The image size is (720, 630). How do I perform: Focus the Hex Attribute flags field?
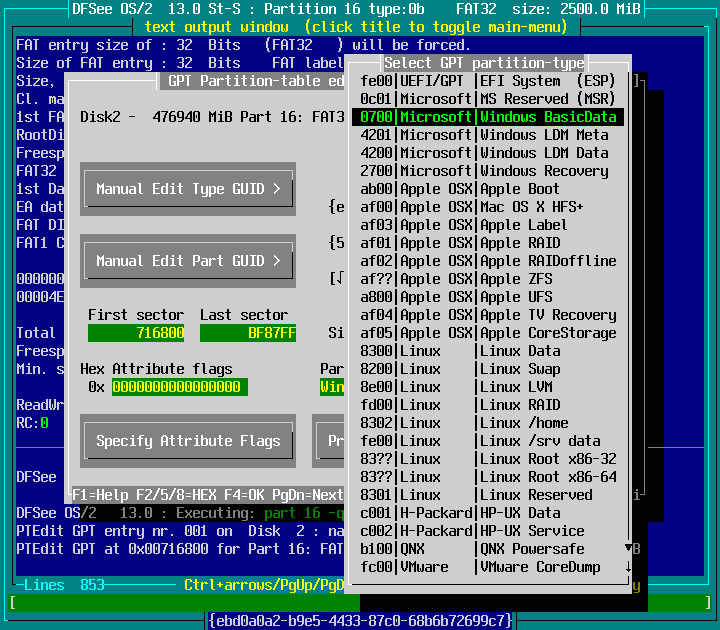179,387
